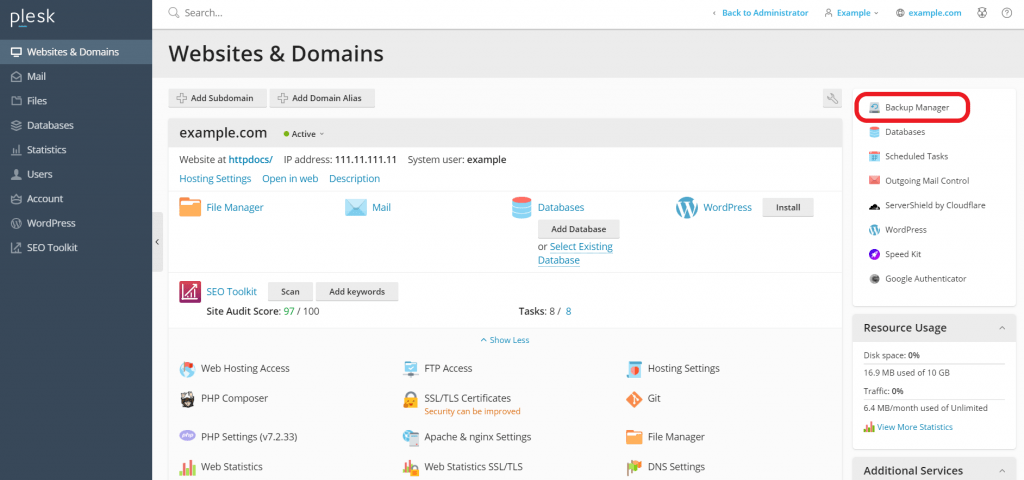Screen dimensions: 1024x480
Task: Open Databases in the left sidebar
Action: (76, 125)
